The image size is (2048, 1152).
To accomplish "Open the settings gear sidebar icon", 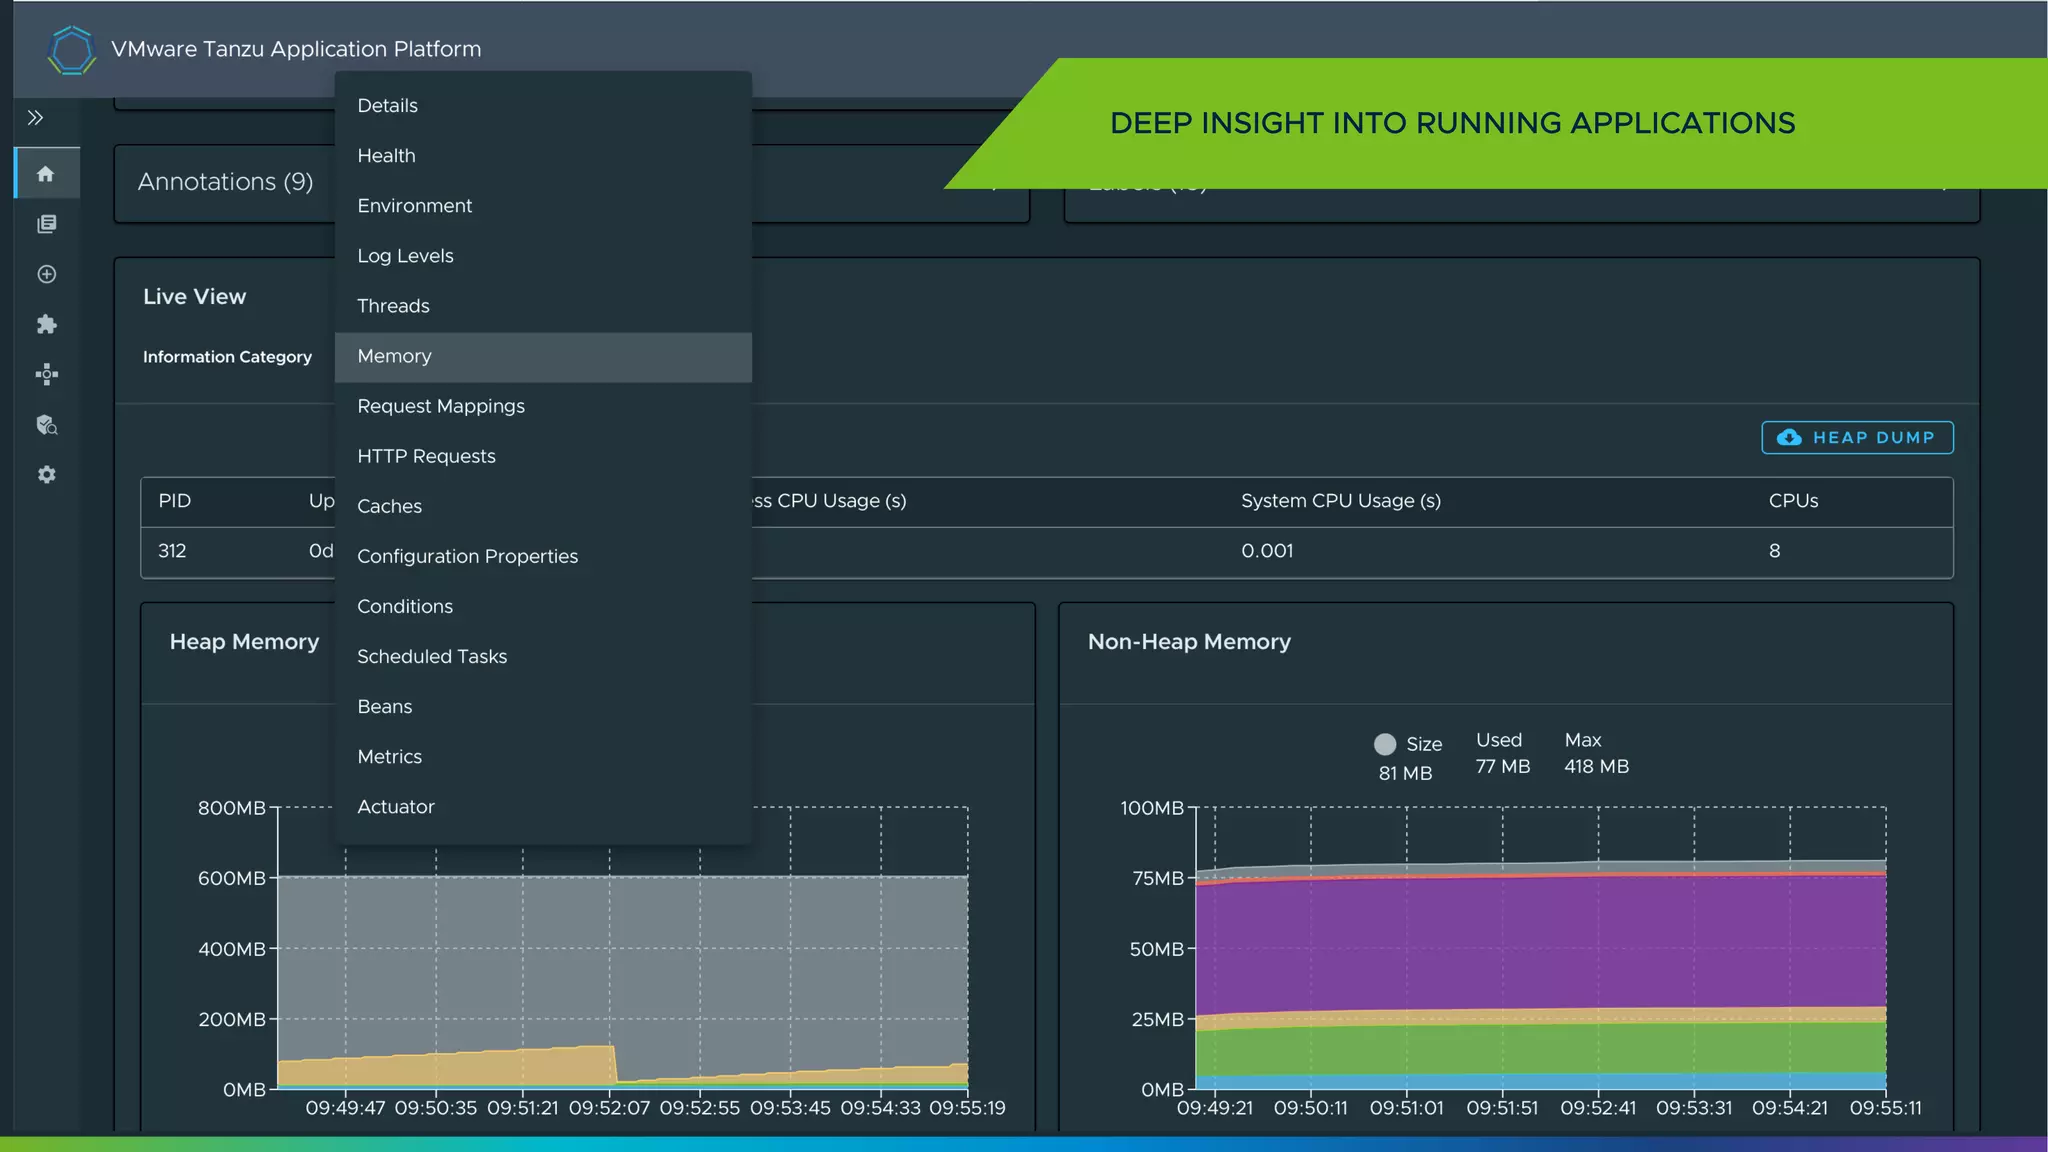I will point(46,475).
